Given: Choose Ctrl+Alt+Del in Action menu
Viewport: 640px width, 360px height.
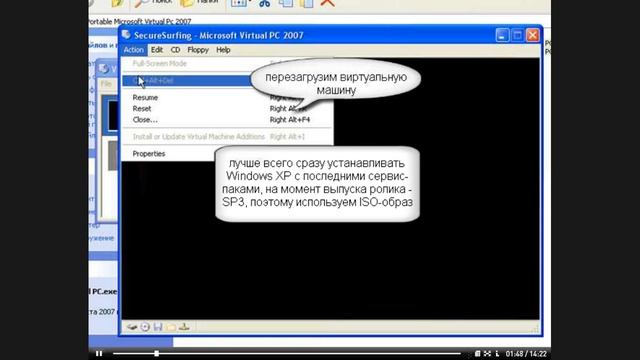Looking at the screenshot, I should [x=188, y=80].
